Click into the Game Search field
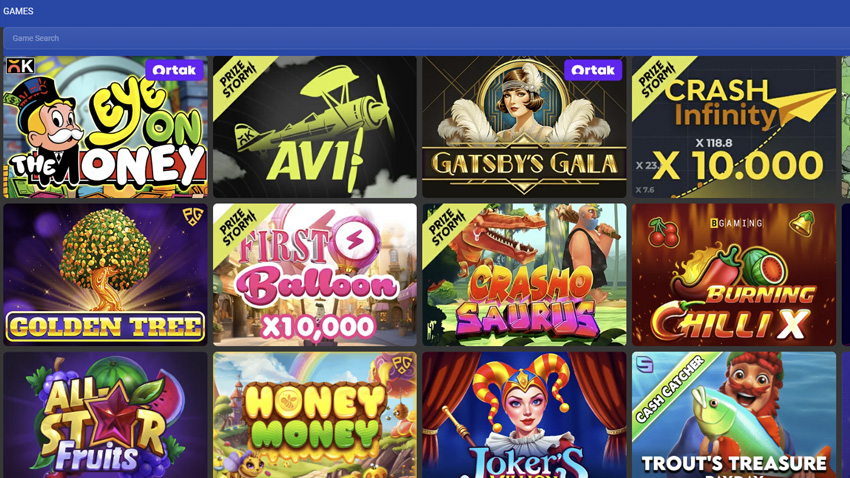The width and height of the screenshot is (850, 478). coord(427,38)
